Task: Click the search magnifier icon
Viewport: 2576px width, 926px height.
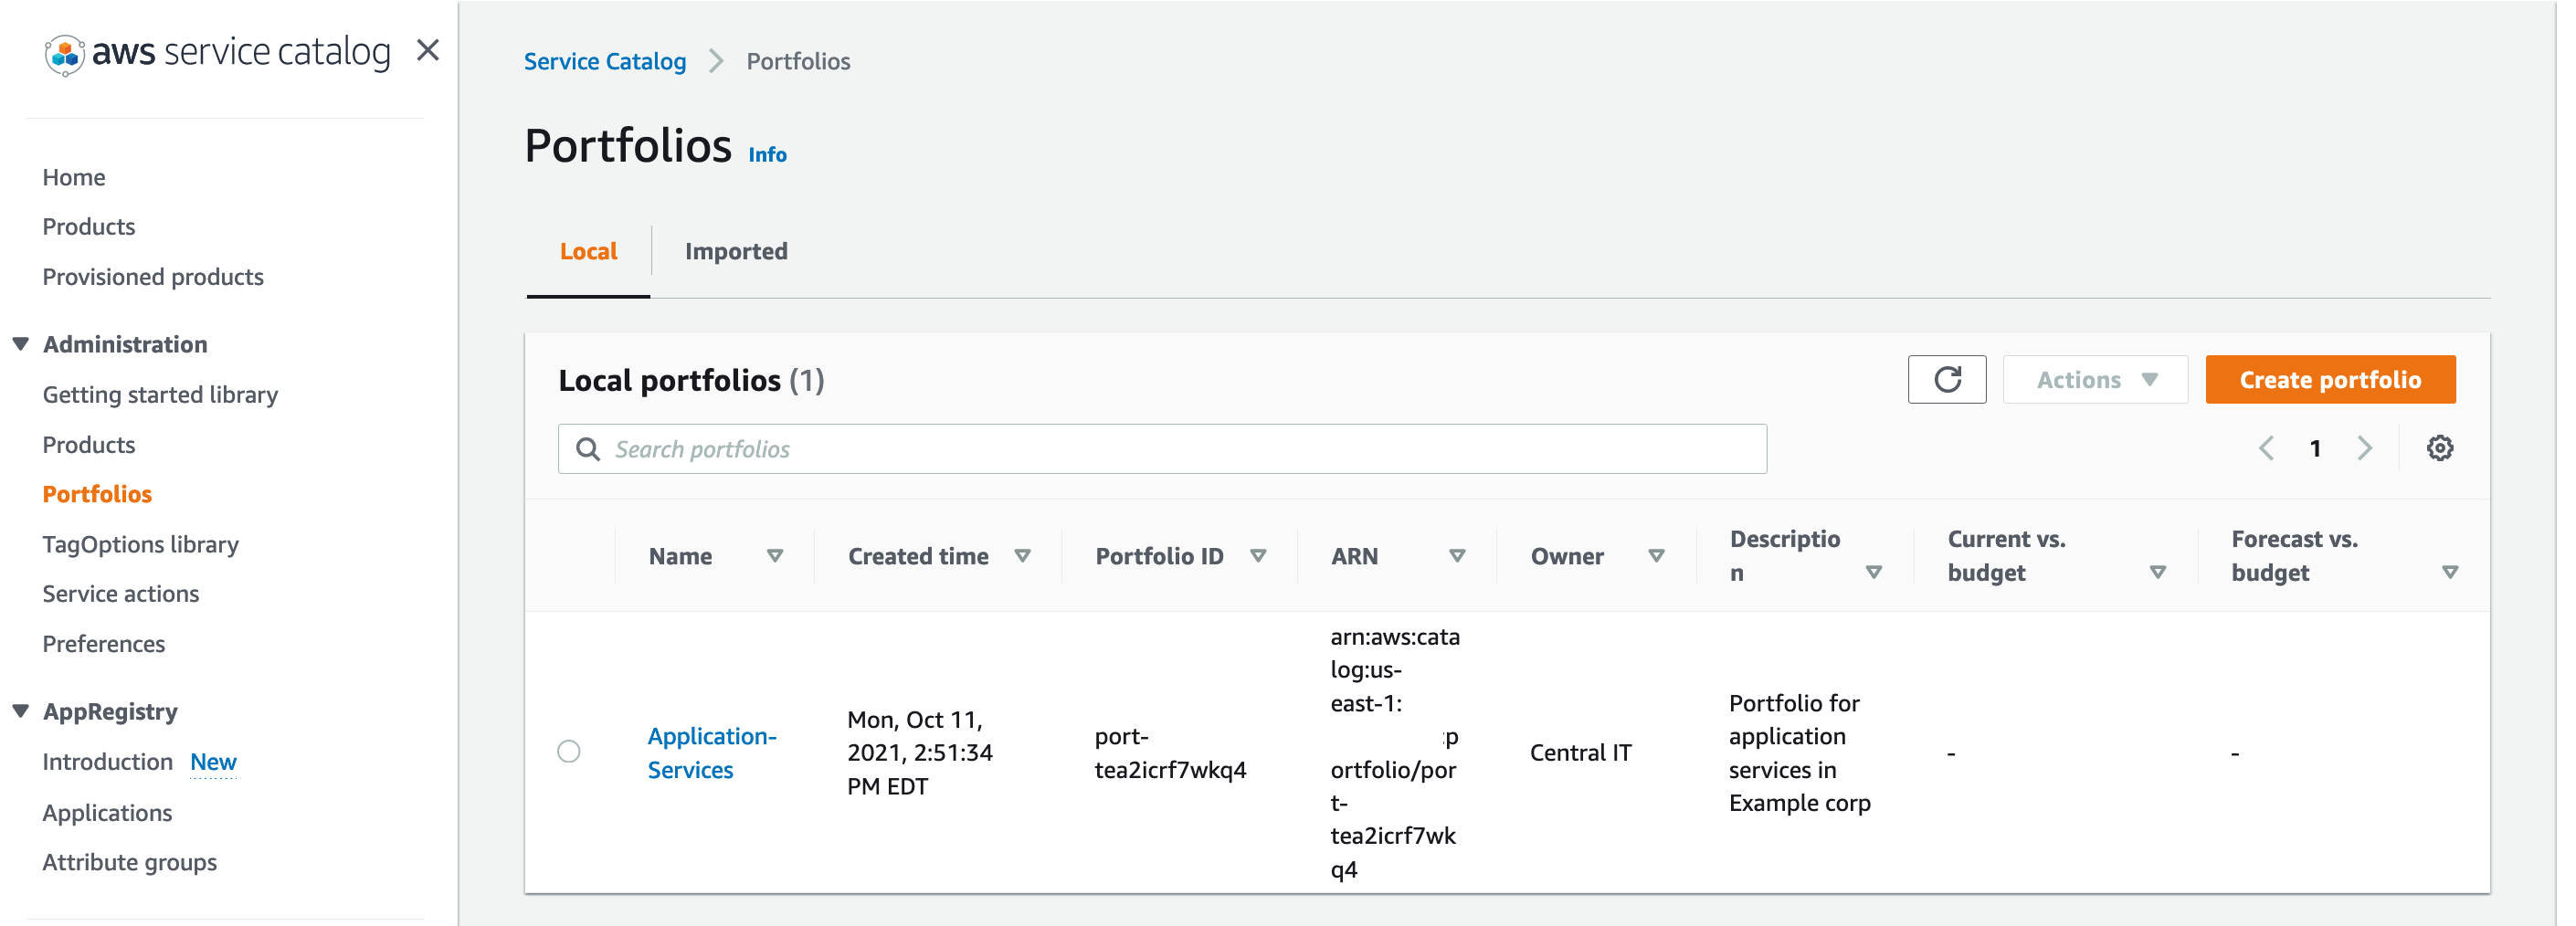Action: click(x=588, y=449)
